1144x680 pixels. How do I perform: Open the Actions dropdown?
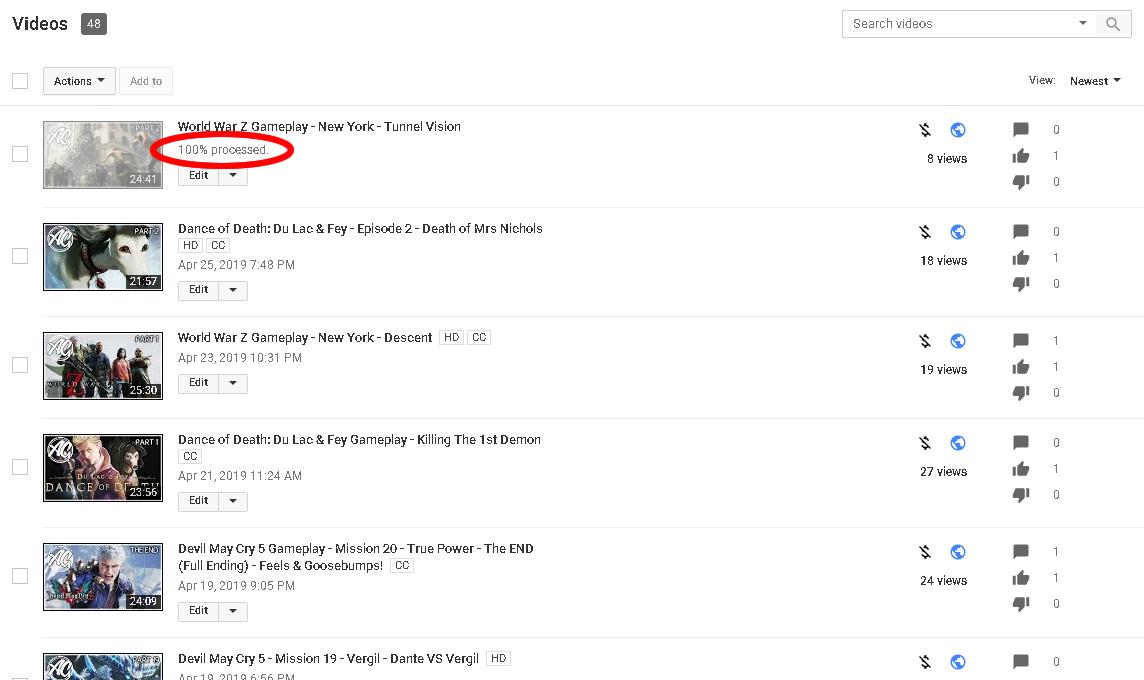click(80, 81)
